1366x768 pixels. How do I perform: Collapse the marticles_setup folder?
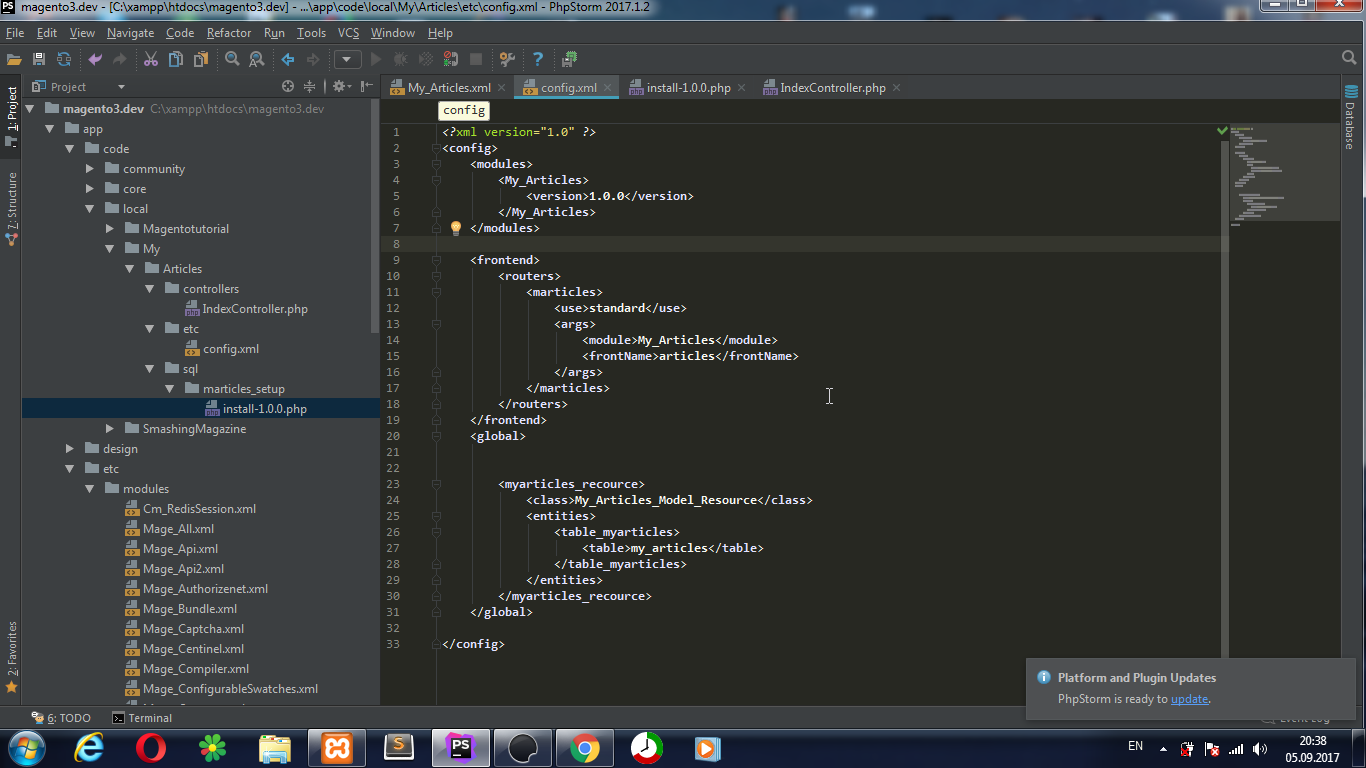[169, 389]
